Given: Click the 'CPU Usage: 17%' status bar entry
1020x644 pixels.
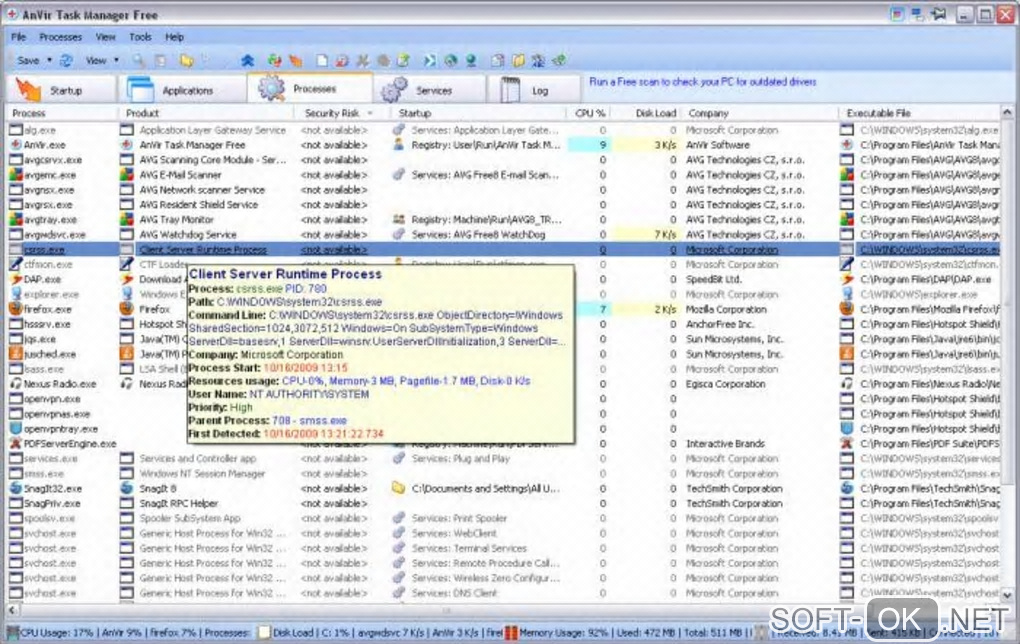Looking at the screenshot, I should coord(57,632).
